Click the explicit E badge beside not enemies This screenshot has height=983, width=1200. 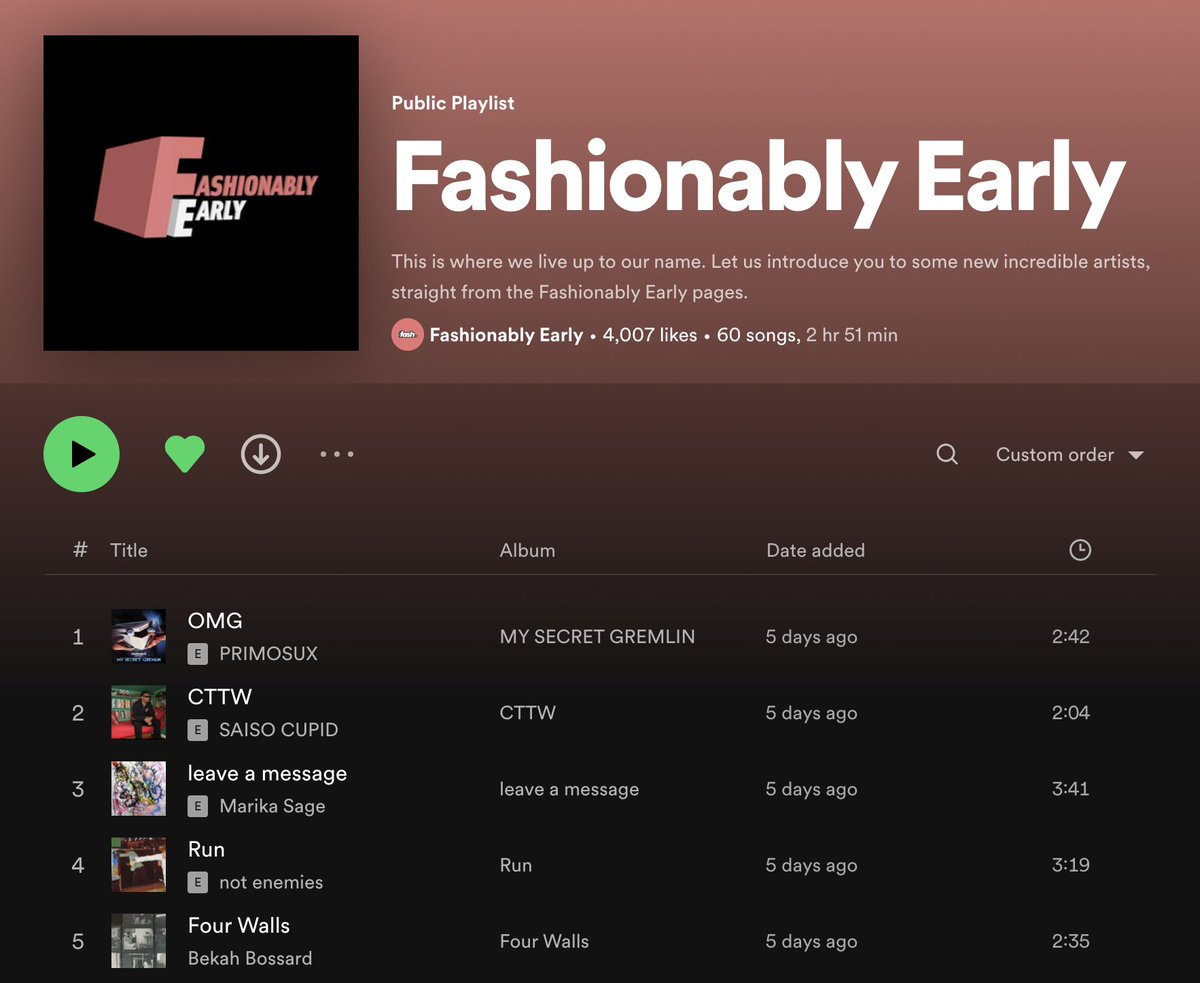click(x=198, y=882)
